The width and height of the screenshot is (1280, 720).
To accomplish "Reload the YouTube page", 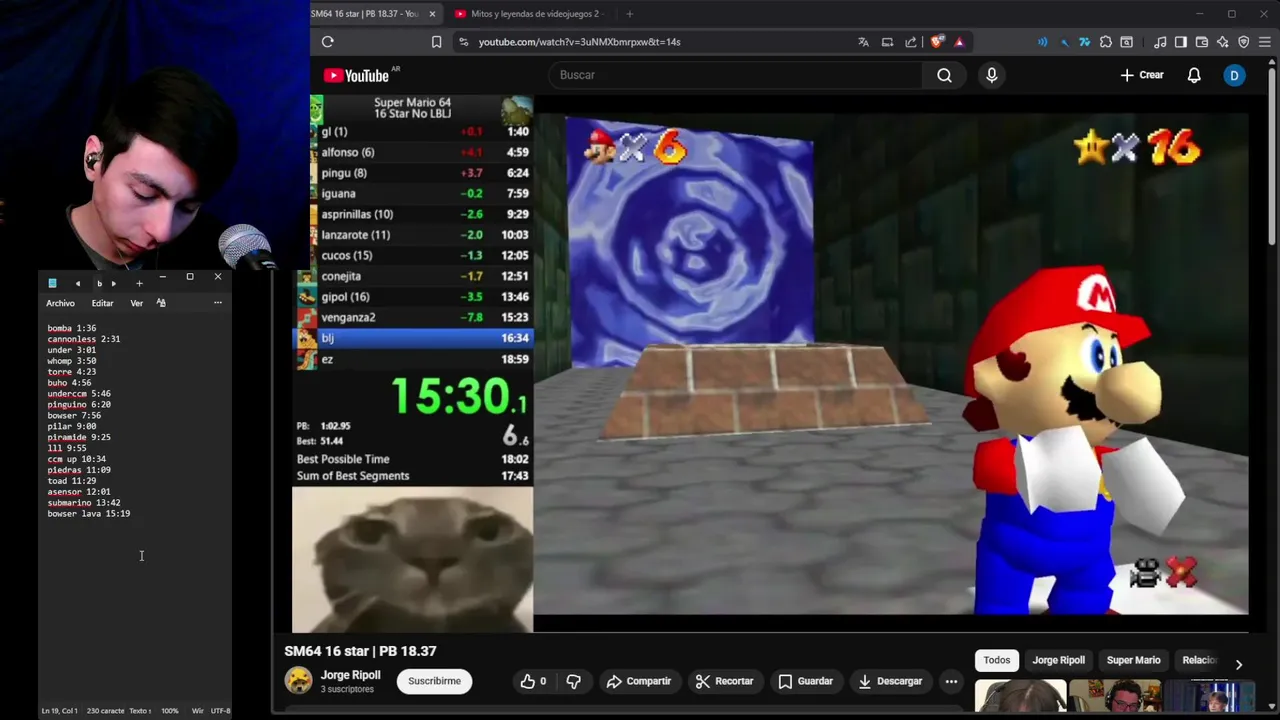I will click(327, 42).
